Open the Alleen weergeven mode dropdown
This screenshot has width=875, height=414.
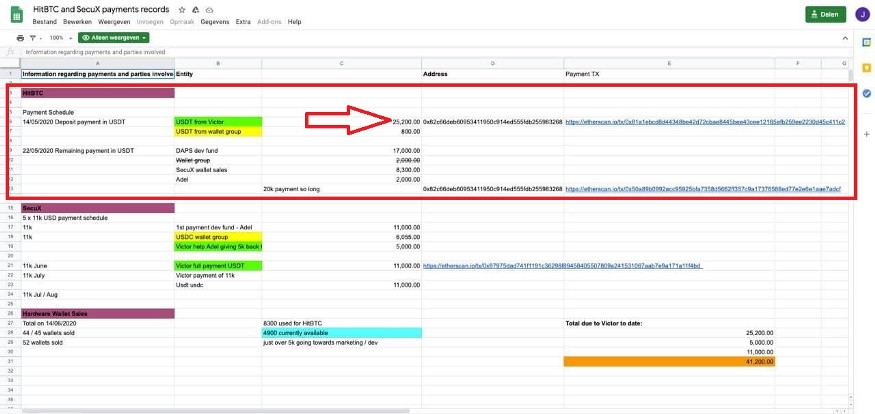113,38
